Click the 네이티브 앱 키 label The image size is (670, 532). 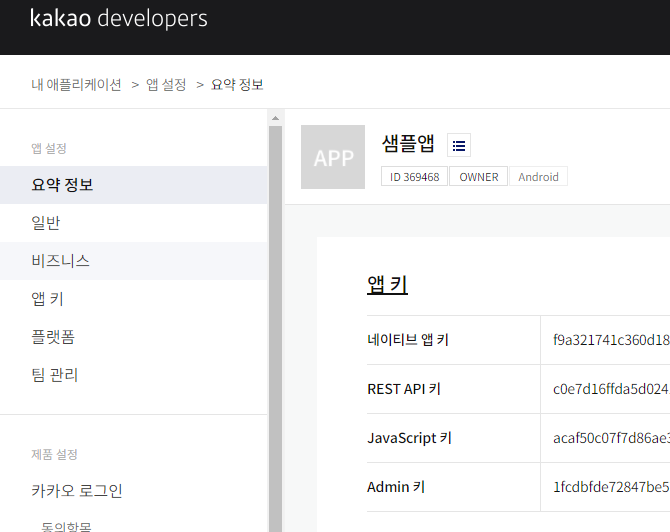coord(408,340)
